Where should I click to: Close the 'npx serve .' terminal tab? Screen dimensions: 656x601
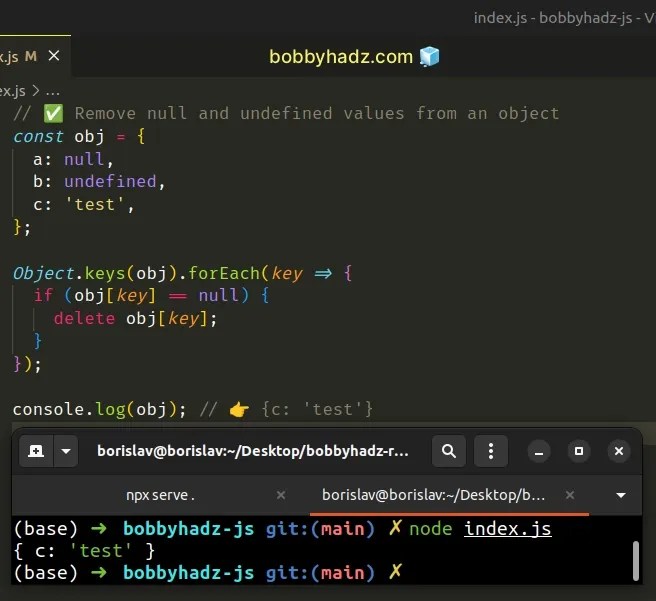coord(281,495)
